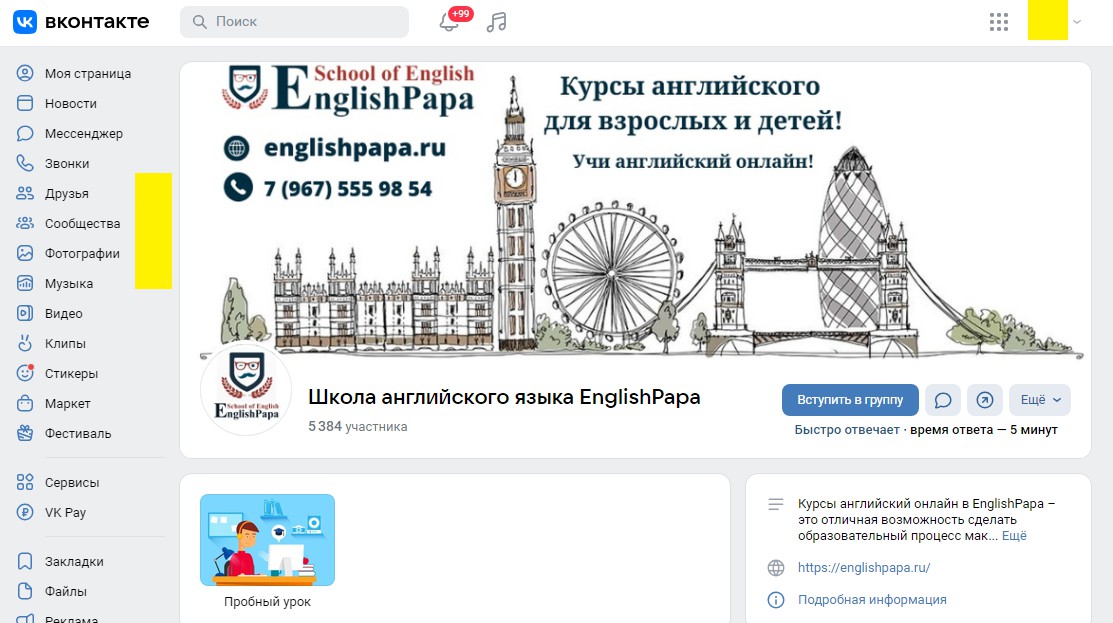Expand the Ещё dropdown button
The height and width of the screenshot is (623, 1113).
(x=1040, y=400)
